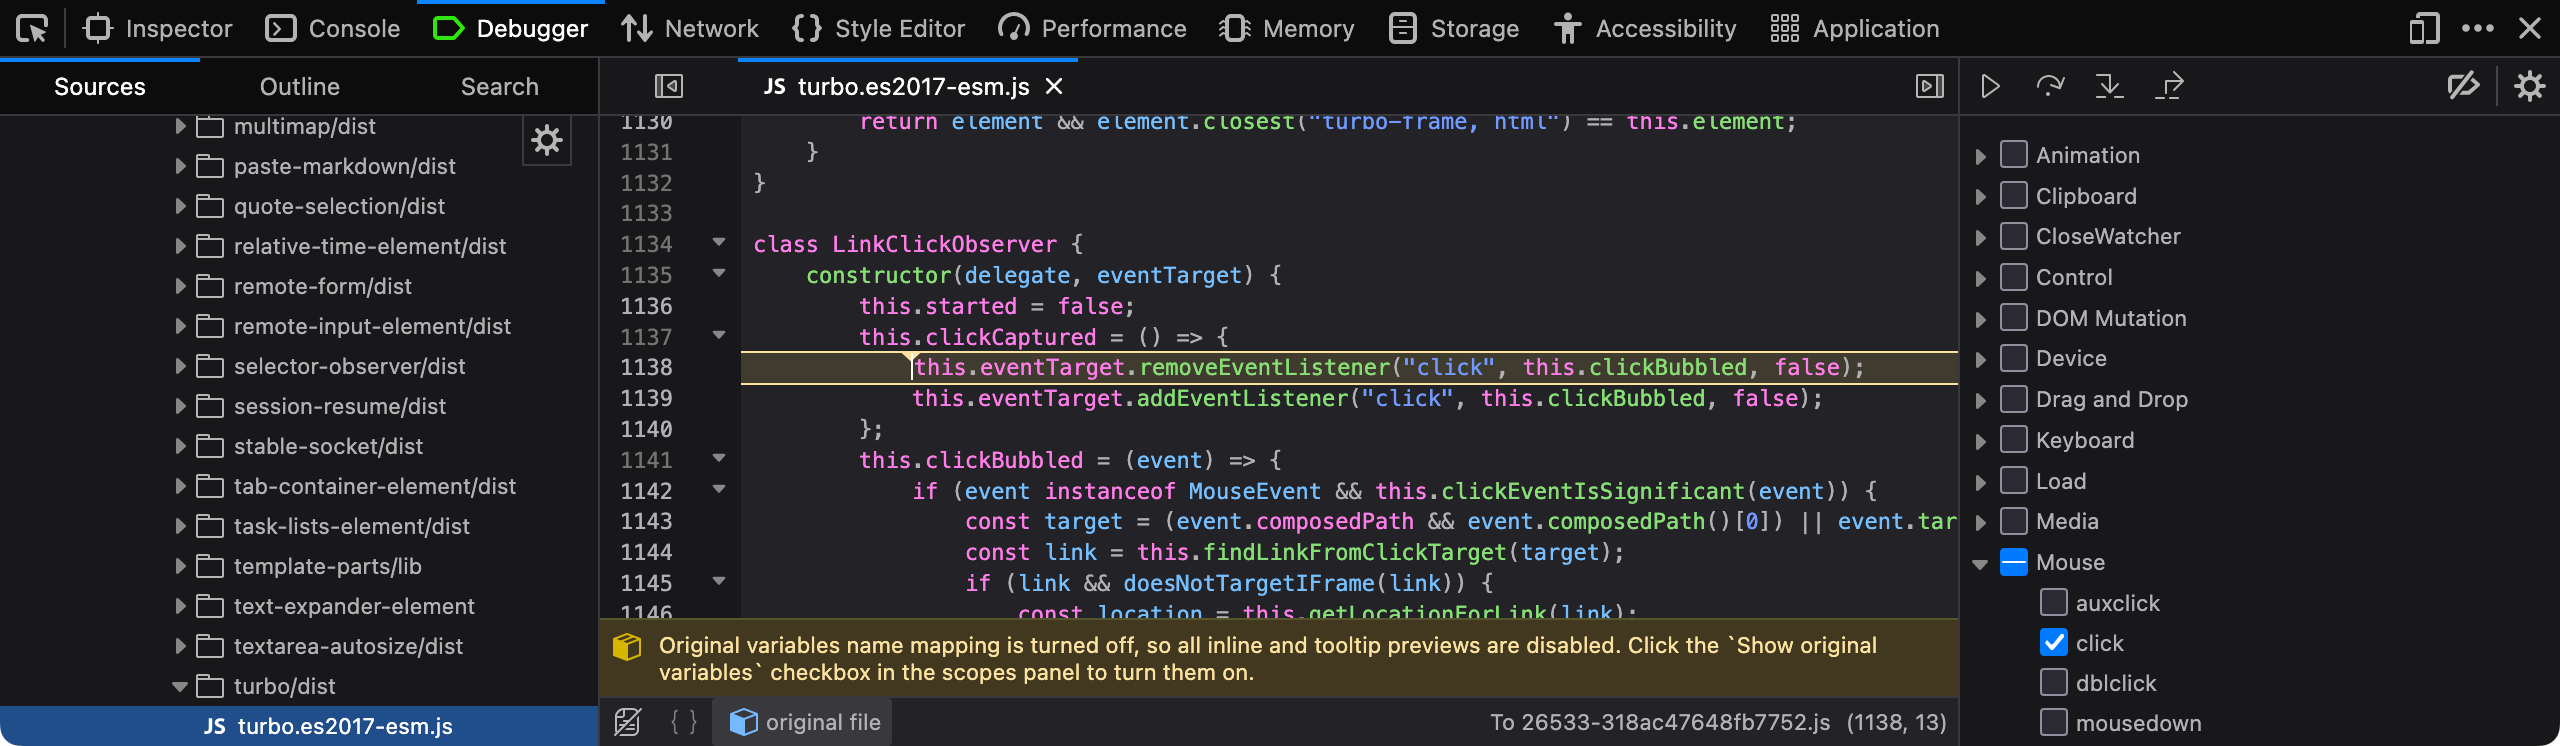Click the source map warning box icon
The width and height of the screenshot is (2560, 746).
tap(627, 647)
